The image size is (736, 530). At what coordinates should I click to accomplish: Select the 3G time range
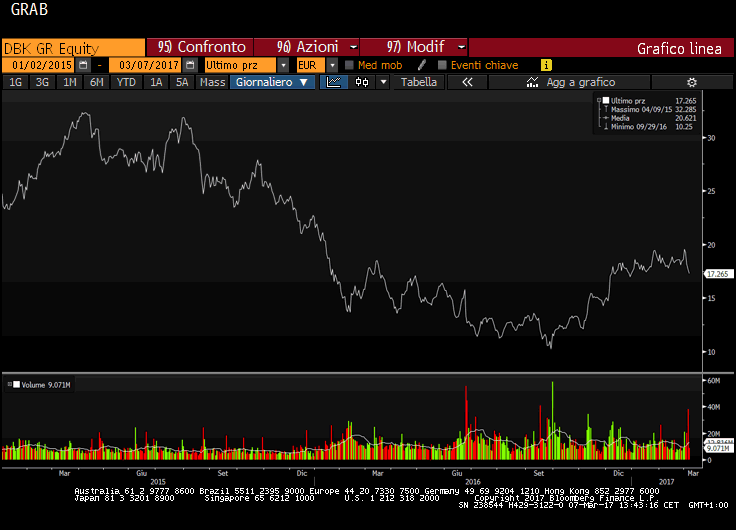[x=42, y=82]
